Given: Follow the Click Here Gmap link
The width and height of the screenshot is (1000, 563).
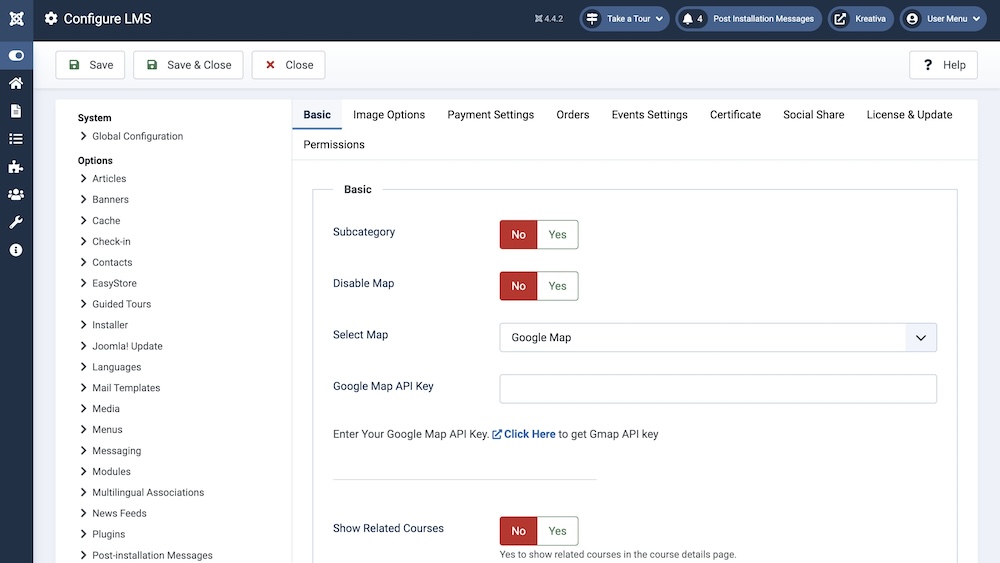Looking at the screenshot, I should click(x=529, y=434).
